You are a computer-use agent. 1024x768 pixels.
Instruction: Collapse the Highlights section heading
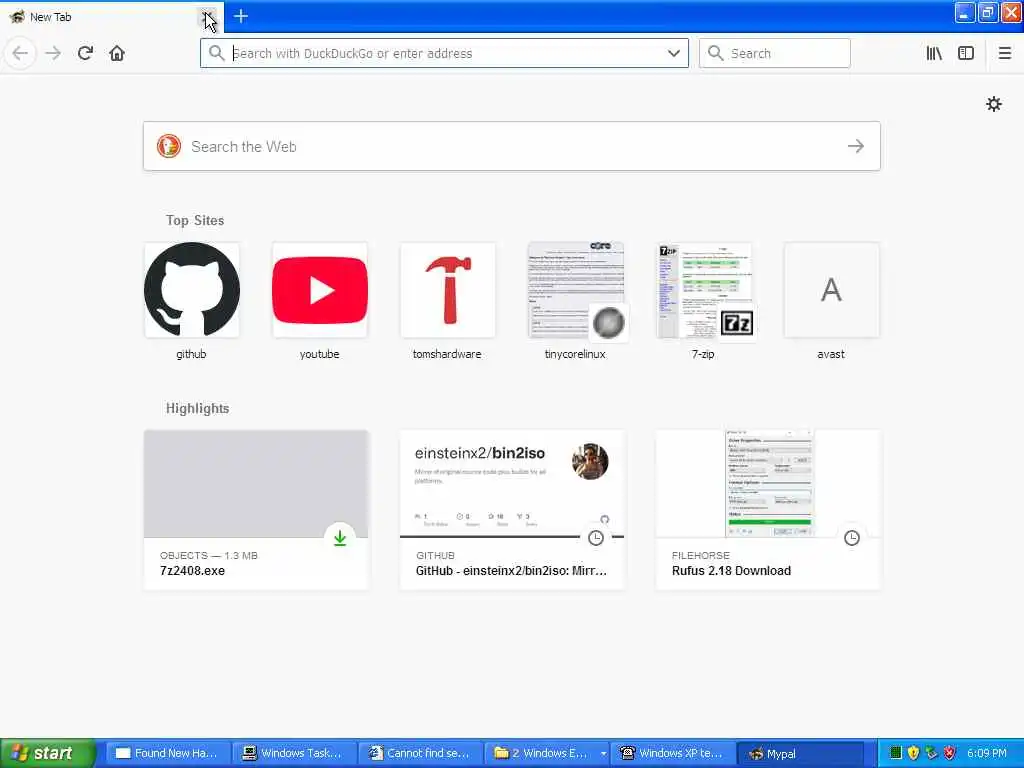click(x=197, y=408)
